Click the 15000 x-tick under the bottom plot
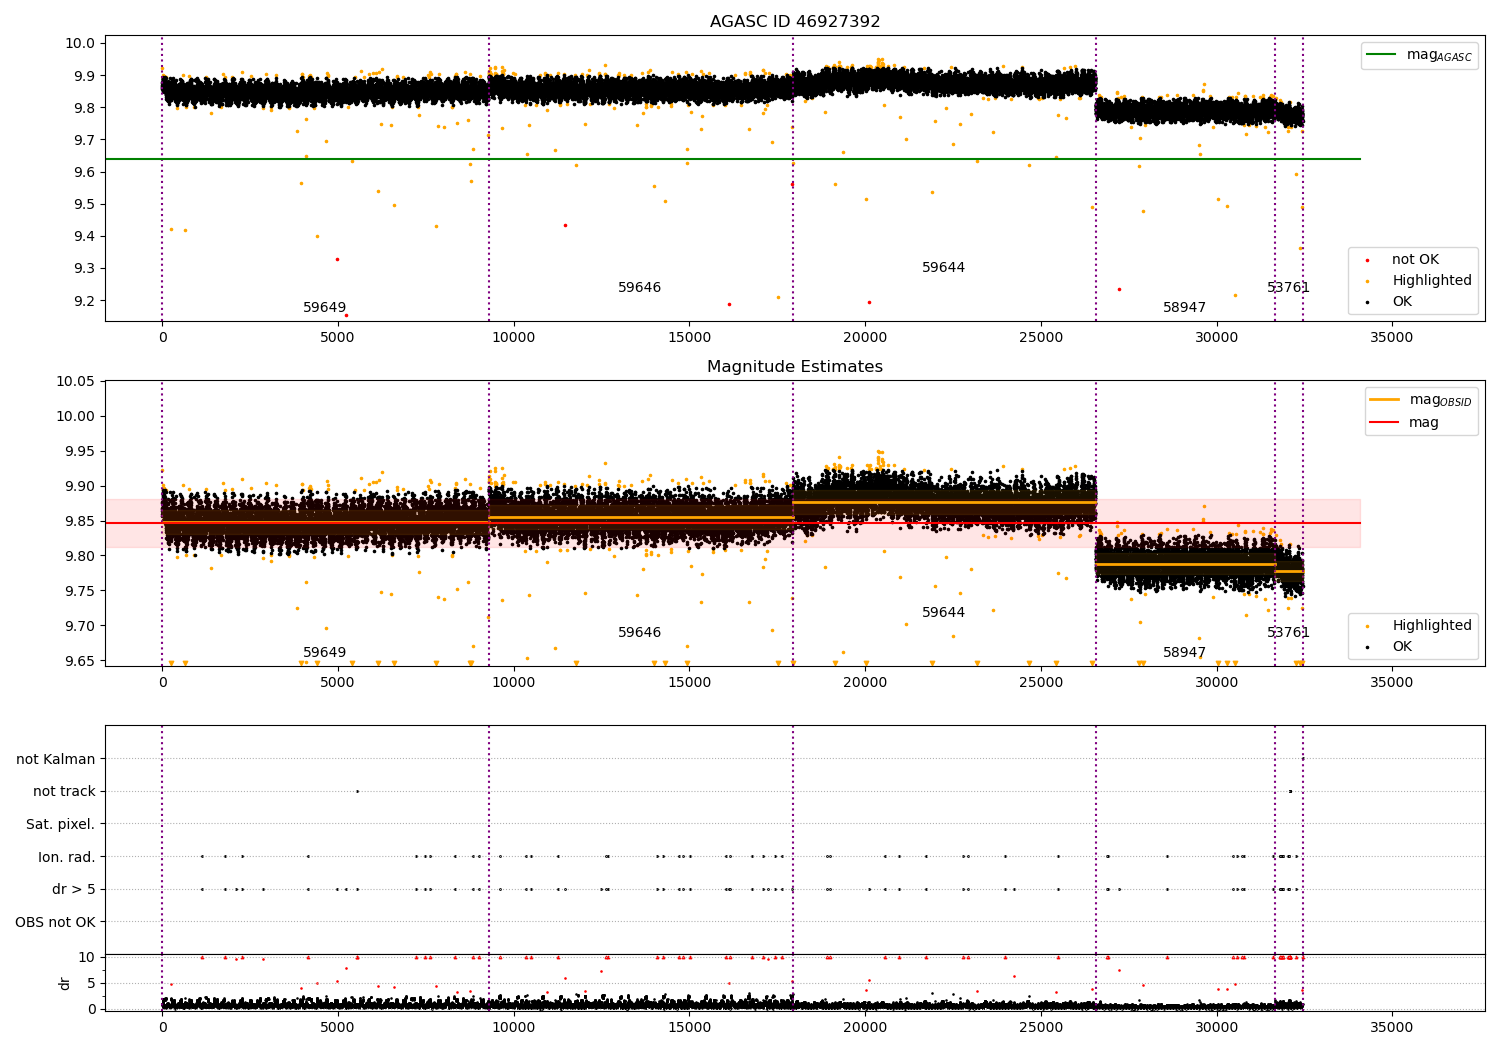 pyautogui.click(x=689, y=1028)
